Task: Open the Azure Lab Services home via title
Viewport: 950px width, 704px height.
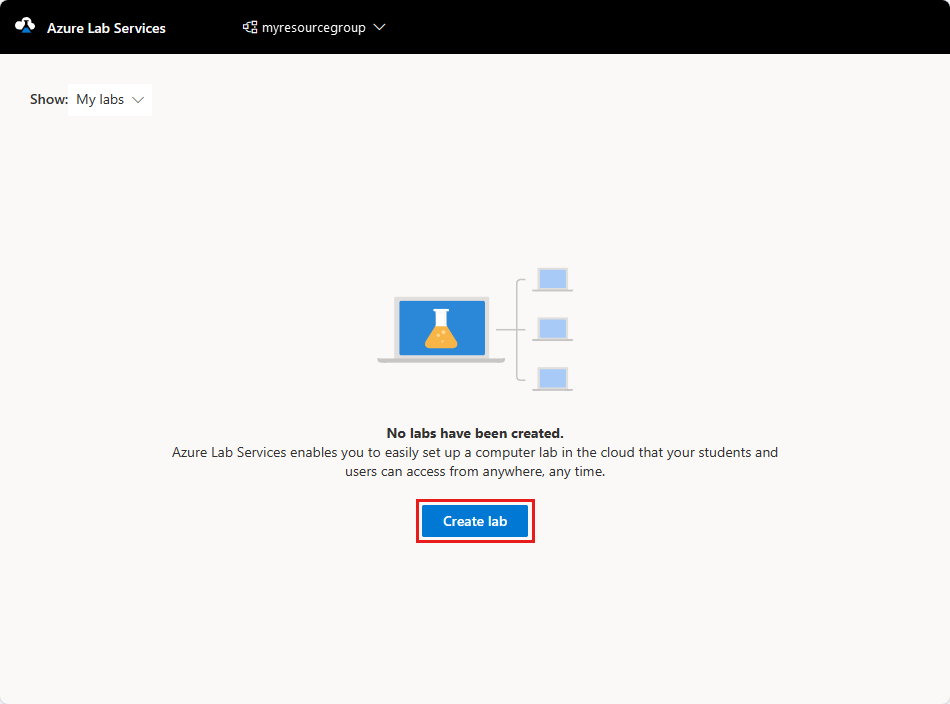Action: point(105,27)
